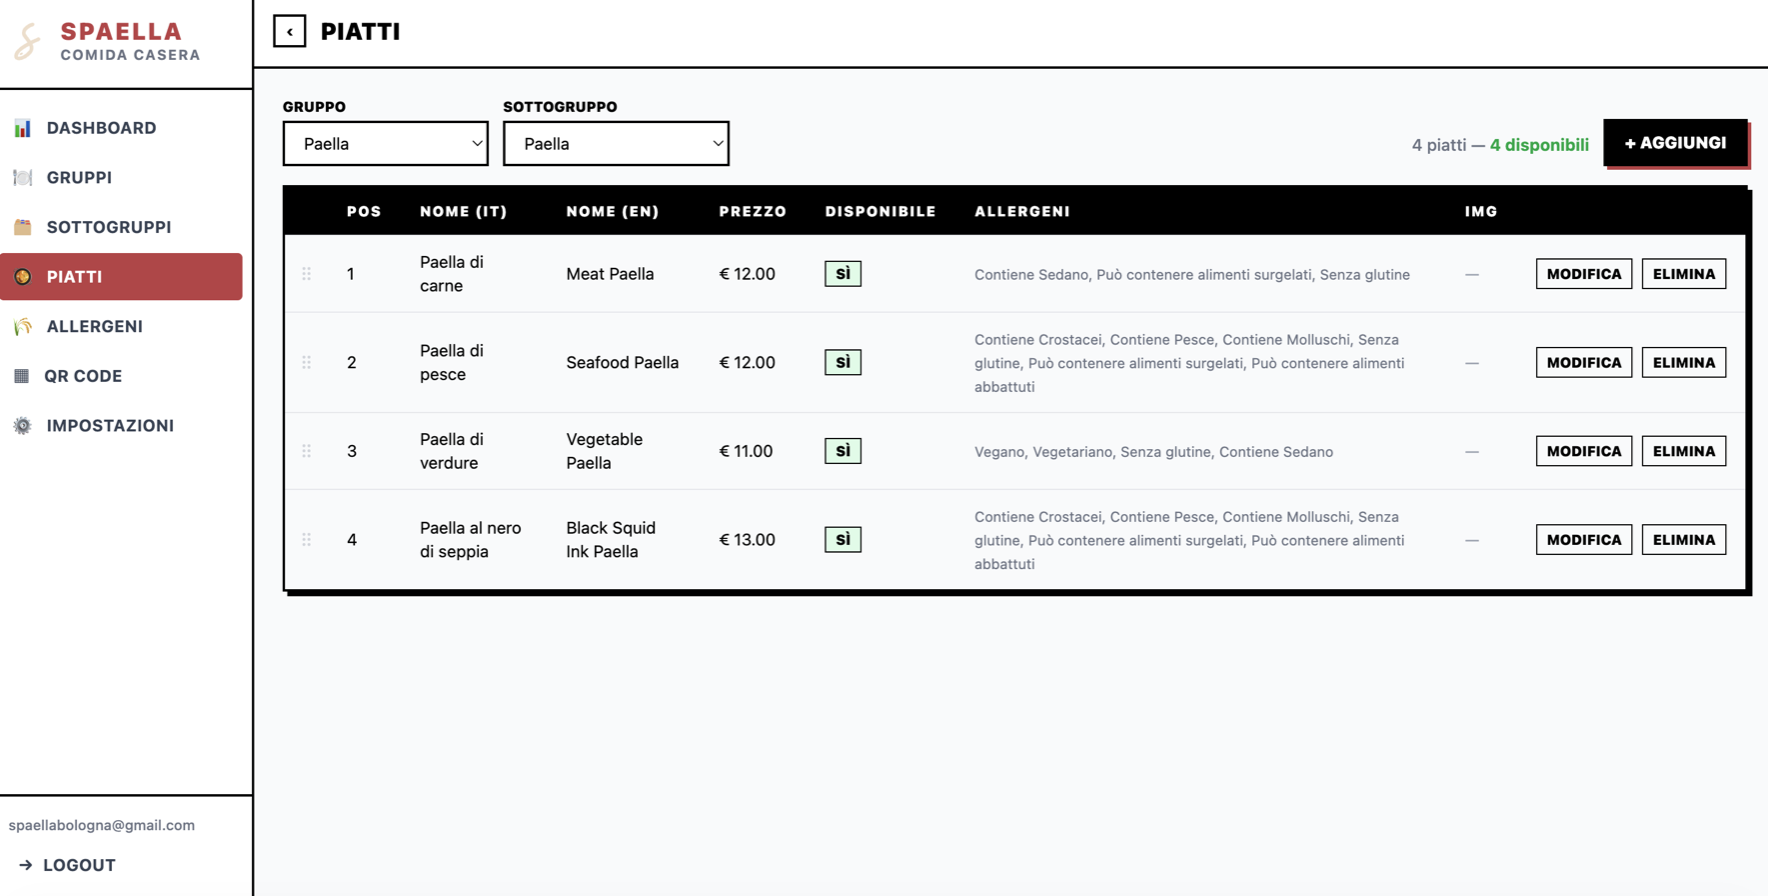
Task: Open the QR Code page
Action: pyautogui.click(x=122, y=376)
